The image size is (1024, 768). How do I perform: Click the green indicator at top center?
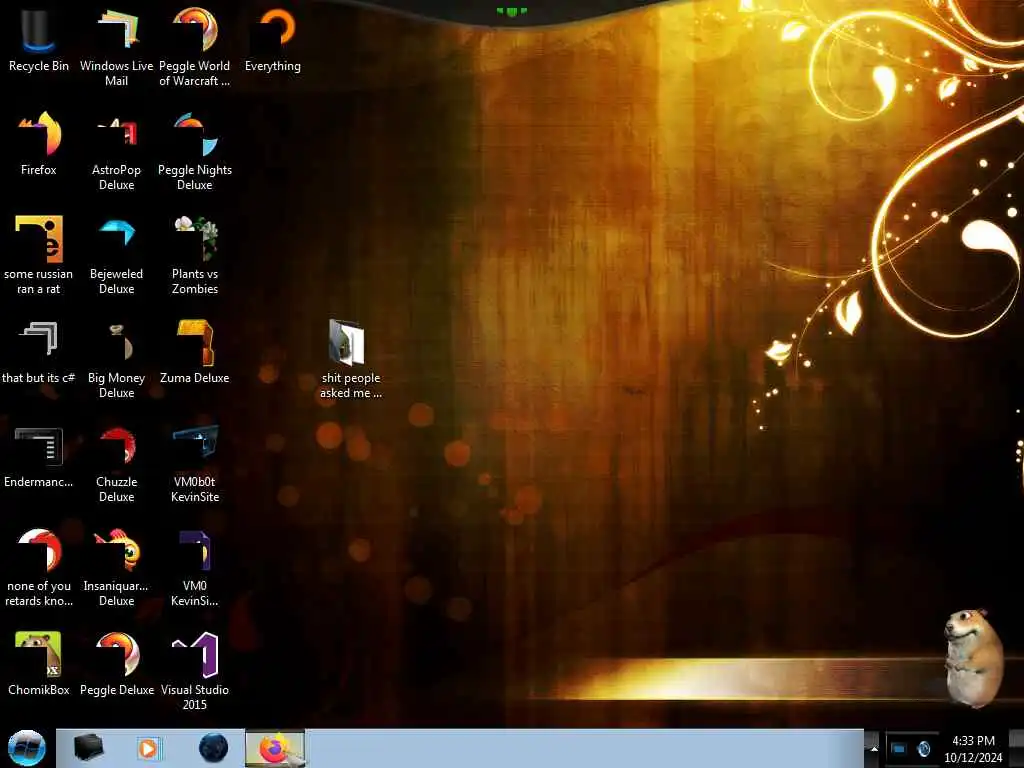point(511,11)
